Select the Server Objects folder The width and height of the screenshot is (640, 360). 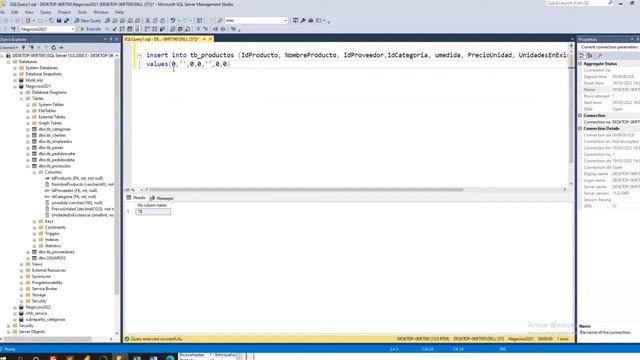click(x=32, y=332)
